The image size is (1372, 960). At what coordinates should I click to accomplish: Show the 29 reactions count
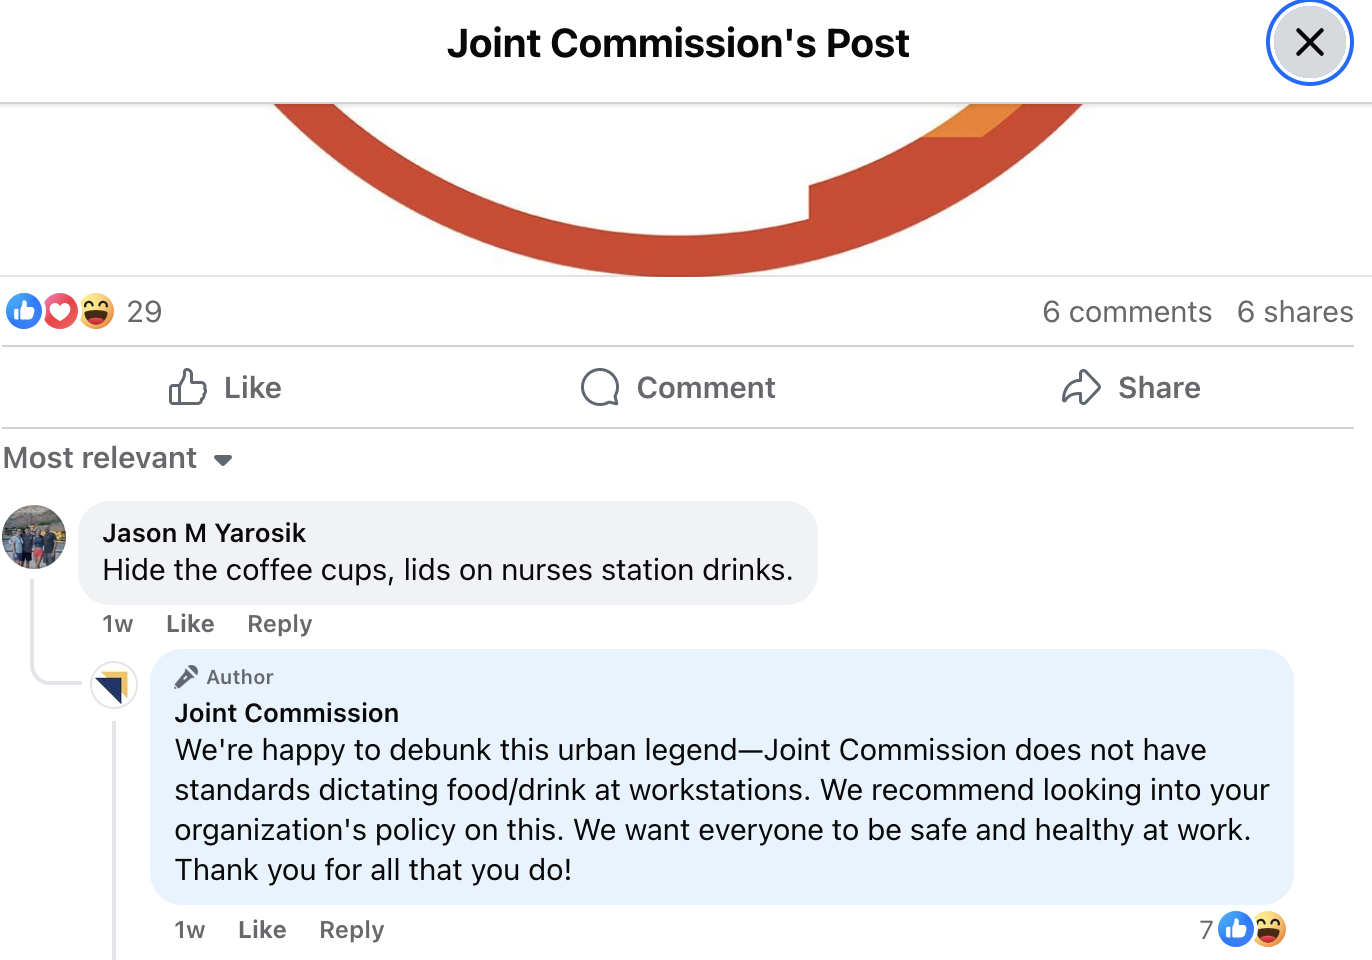coord(144,312)
